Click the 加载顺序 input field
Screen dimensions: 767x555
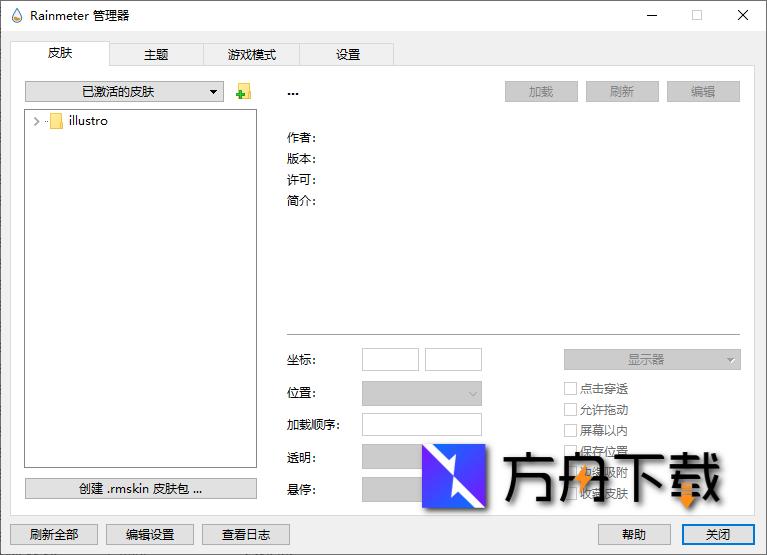pyautogui.click(x=422, y=424)
